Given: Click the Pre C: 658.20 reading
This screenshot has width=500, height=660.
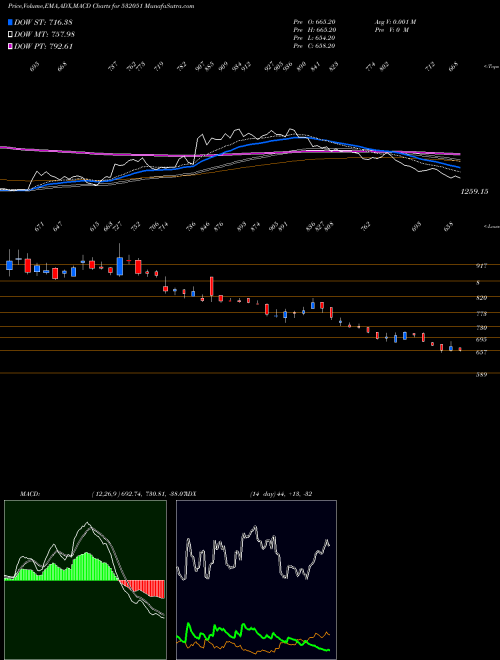Looking at the screenshot, I should [314, 46].
